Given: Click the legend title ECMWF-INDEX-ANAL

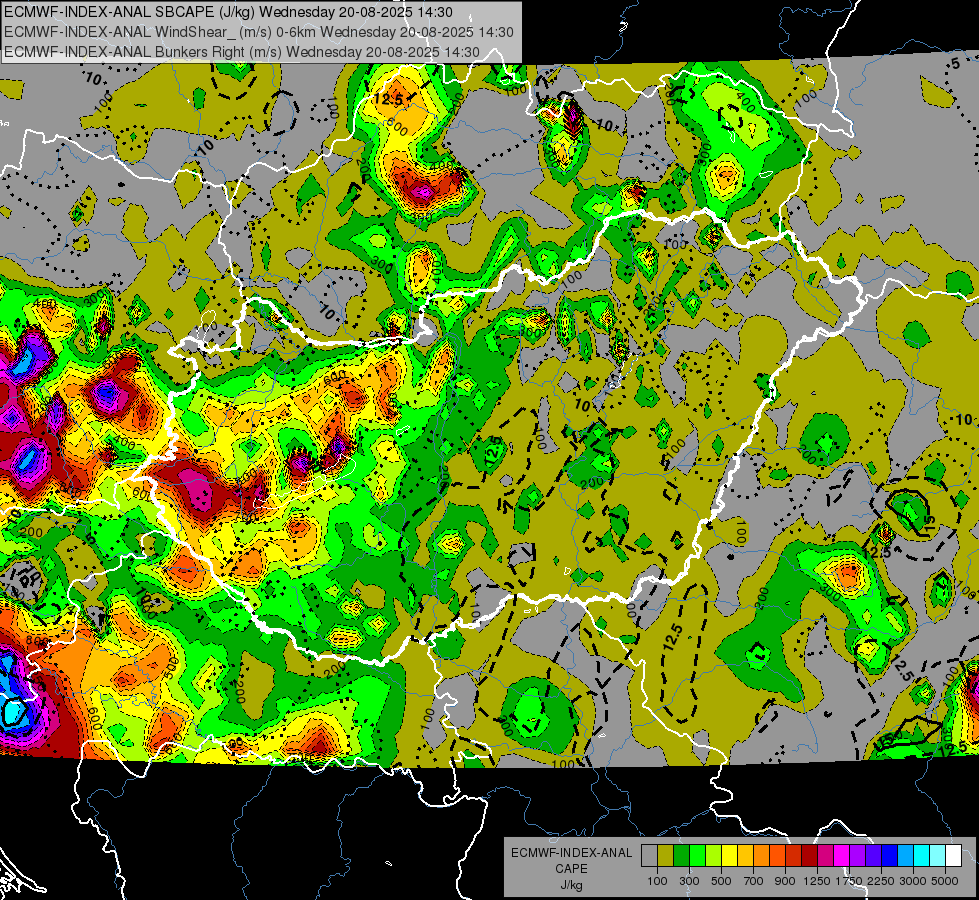Looking at the screenshot, I should coord(572,853).
